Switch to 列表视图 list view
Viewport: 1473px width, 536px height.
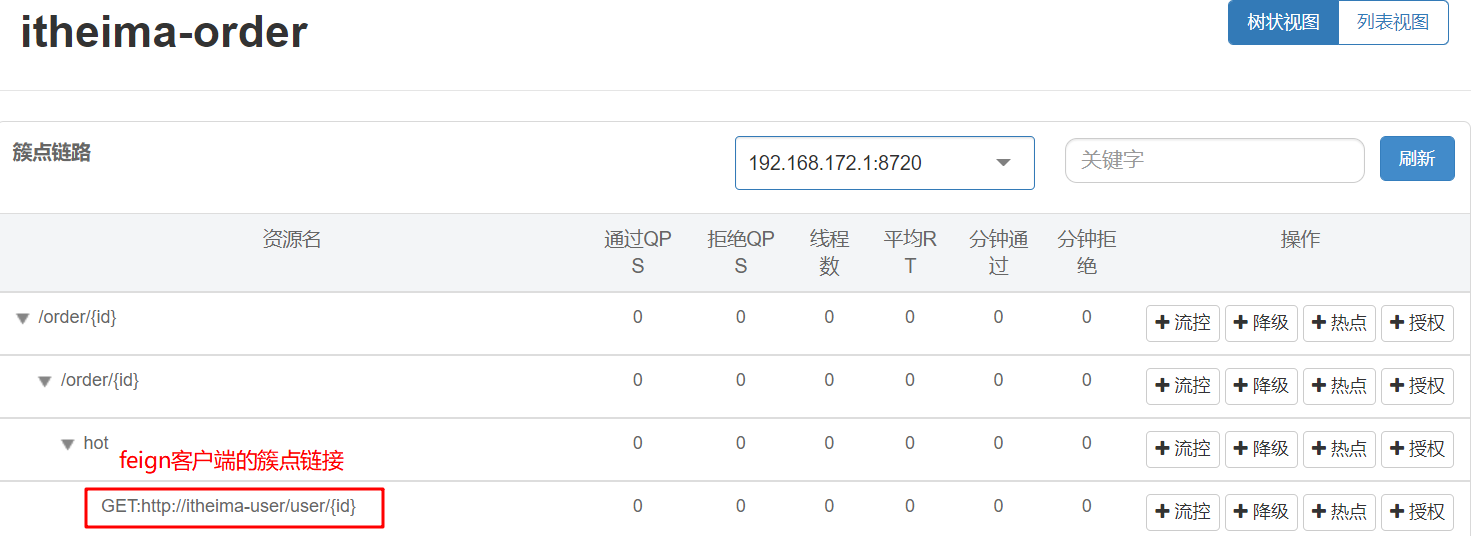[x=1393, y=23]
